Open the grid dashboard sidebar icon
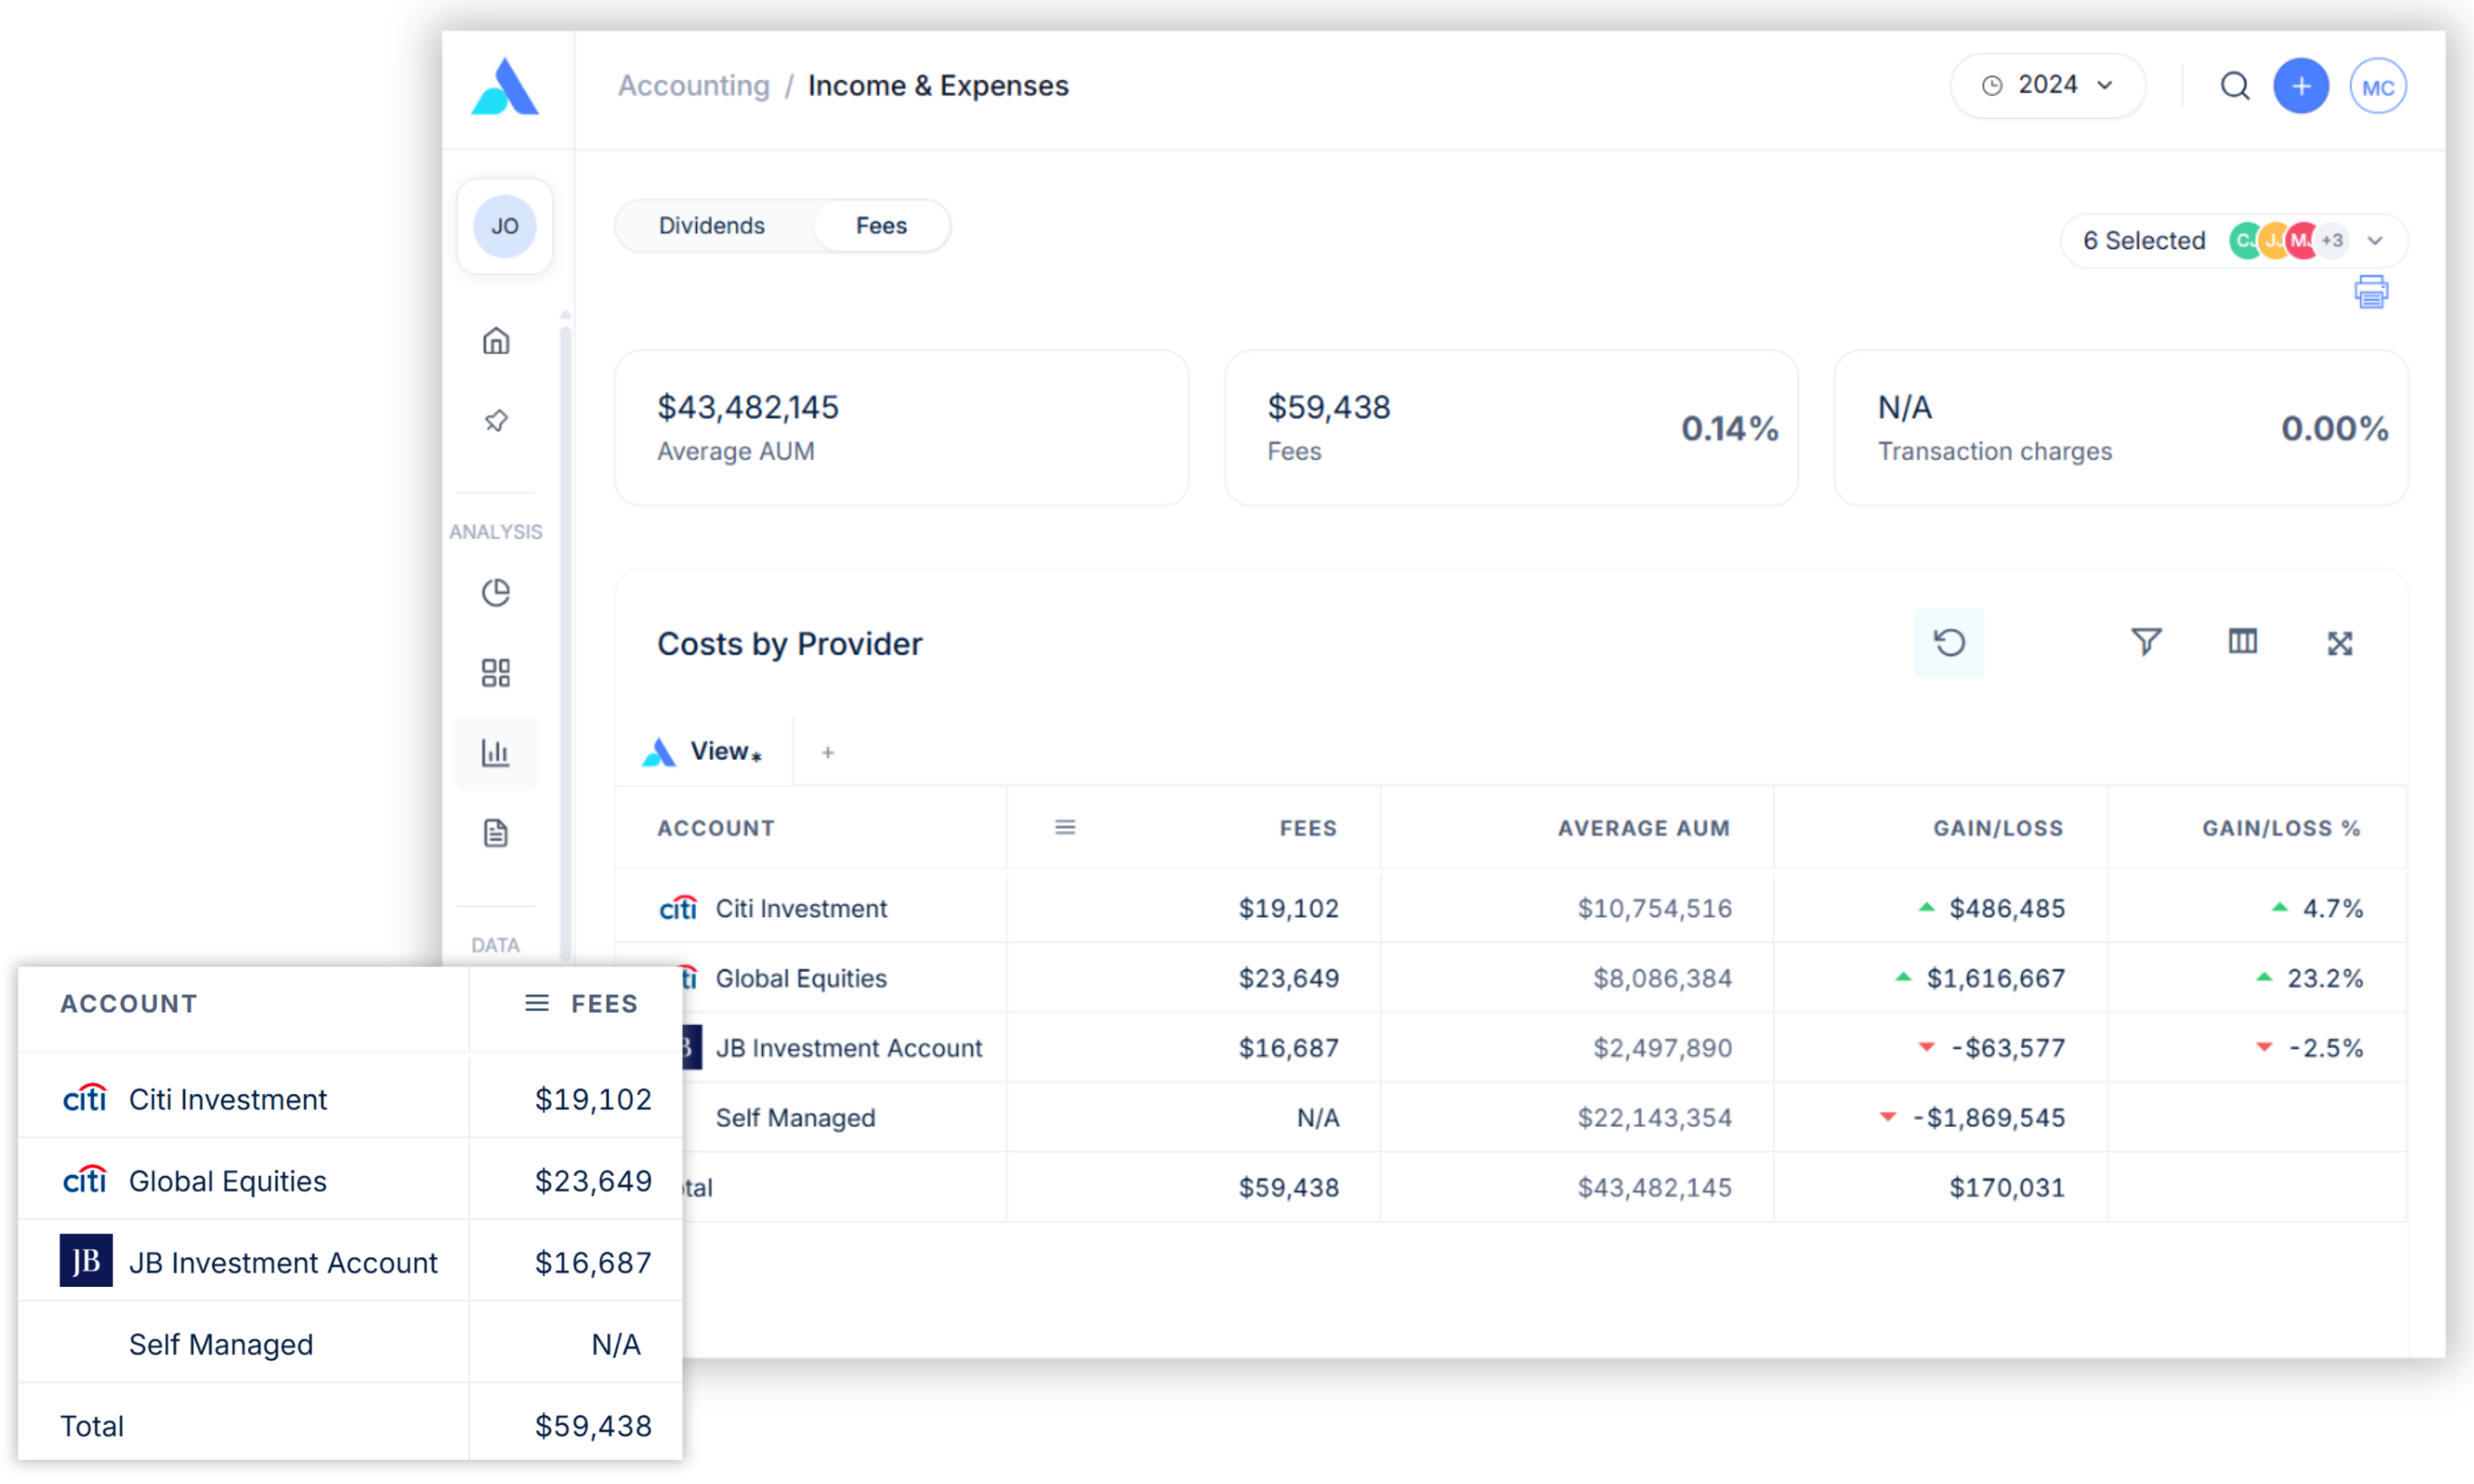This screenshot has height=1484, width=2474. [496, 673]
